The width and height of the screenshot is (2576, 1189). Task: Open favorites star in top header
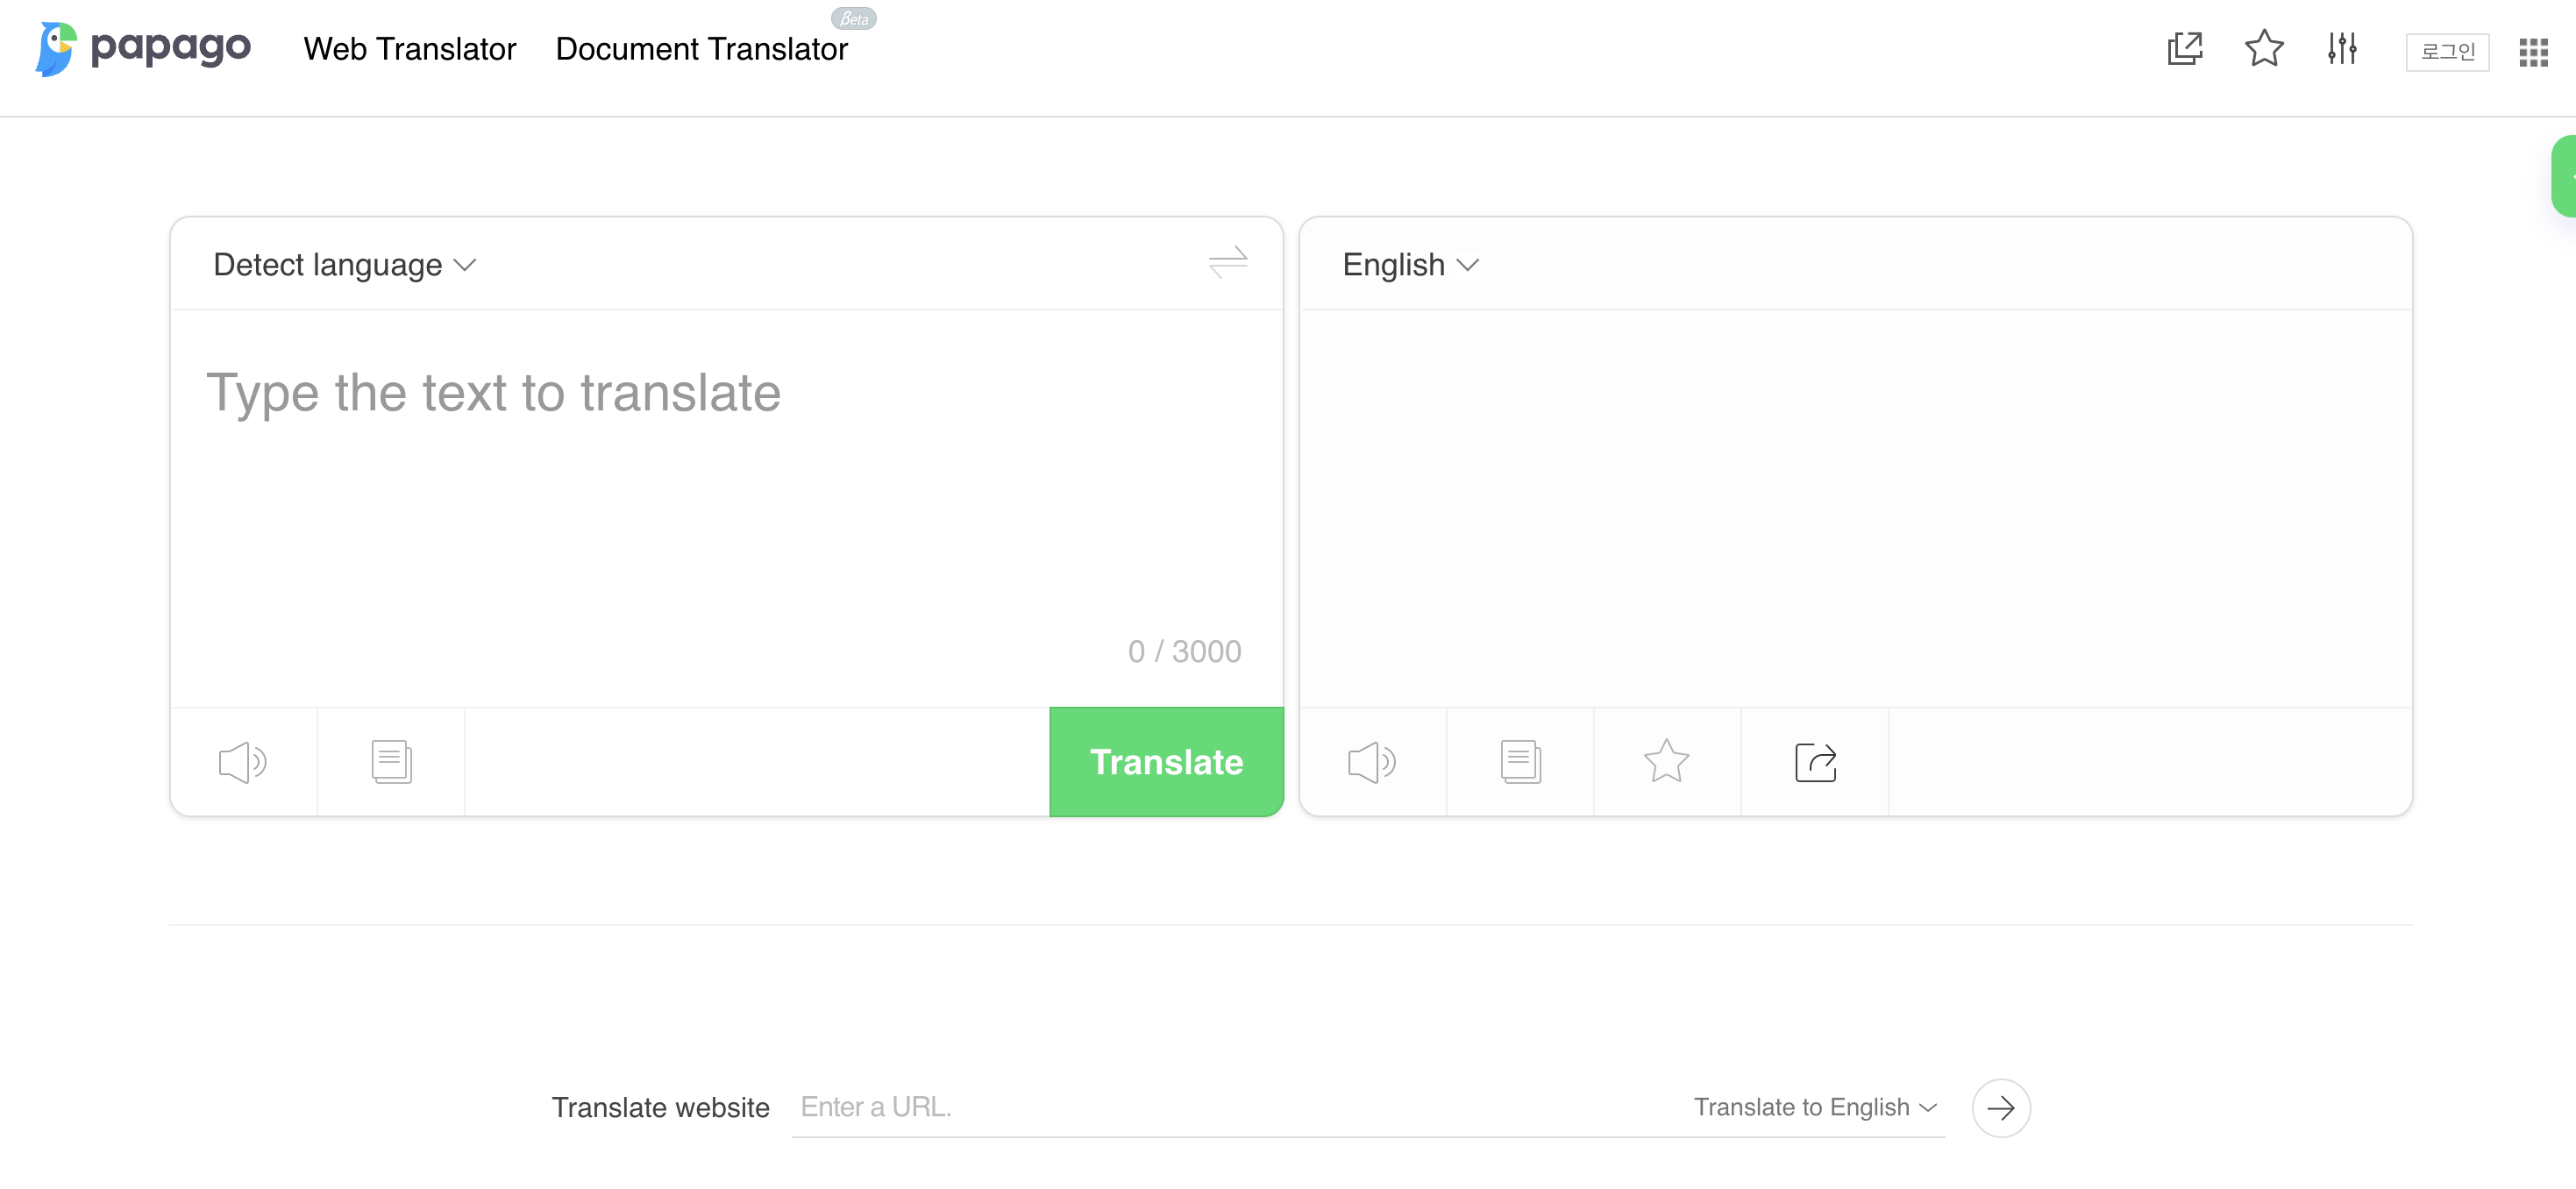click(x=2264, y=48)
